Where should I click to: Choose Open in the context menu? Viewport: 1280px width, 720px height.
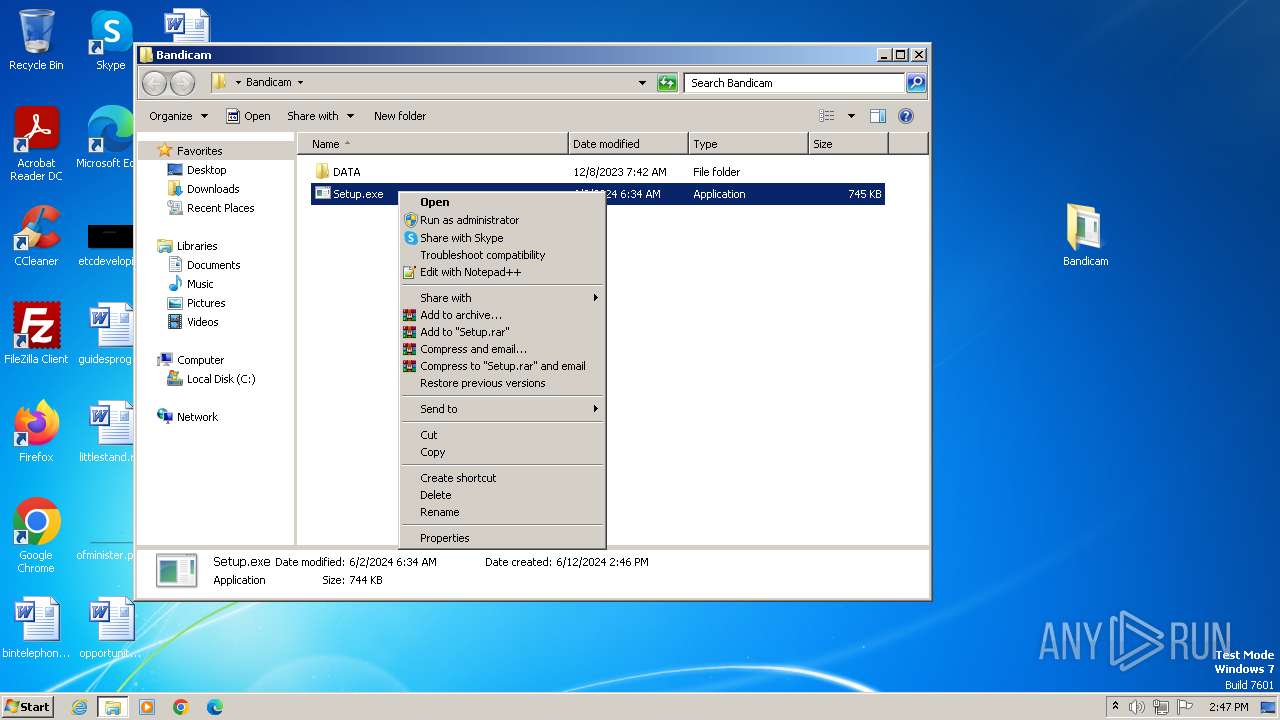pyautogui.click(x=502, y=202)
